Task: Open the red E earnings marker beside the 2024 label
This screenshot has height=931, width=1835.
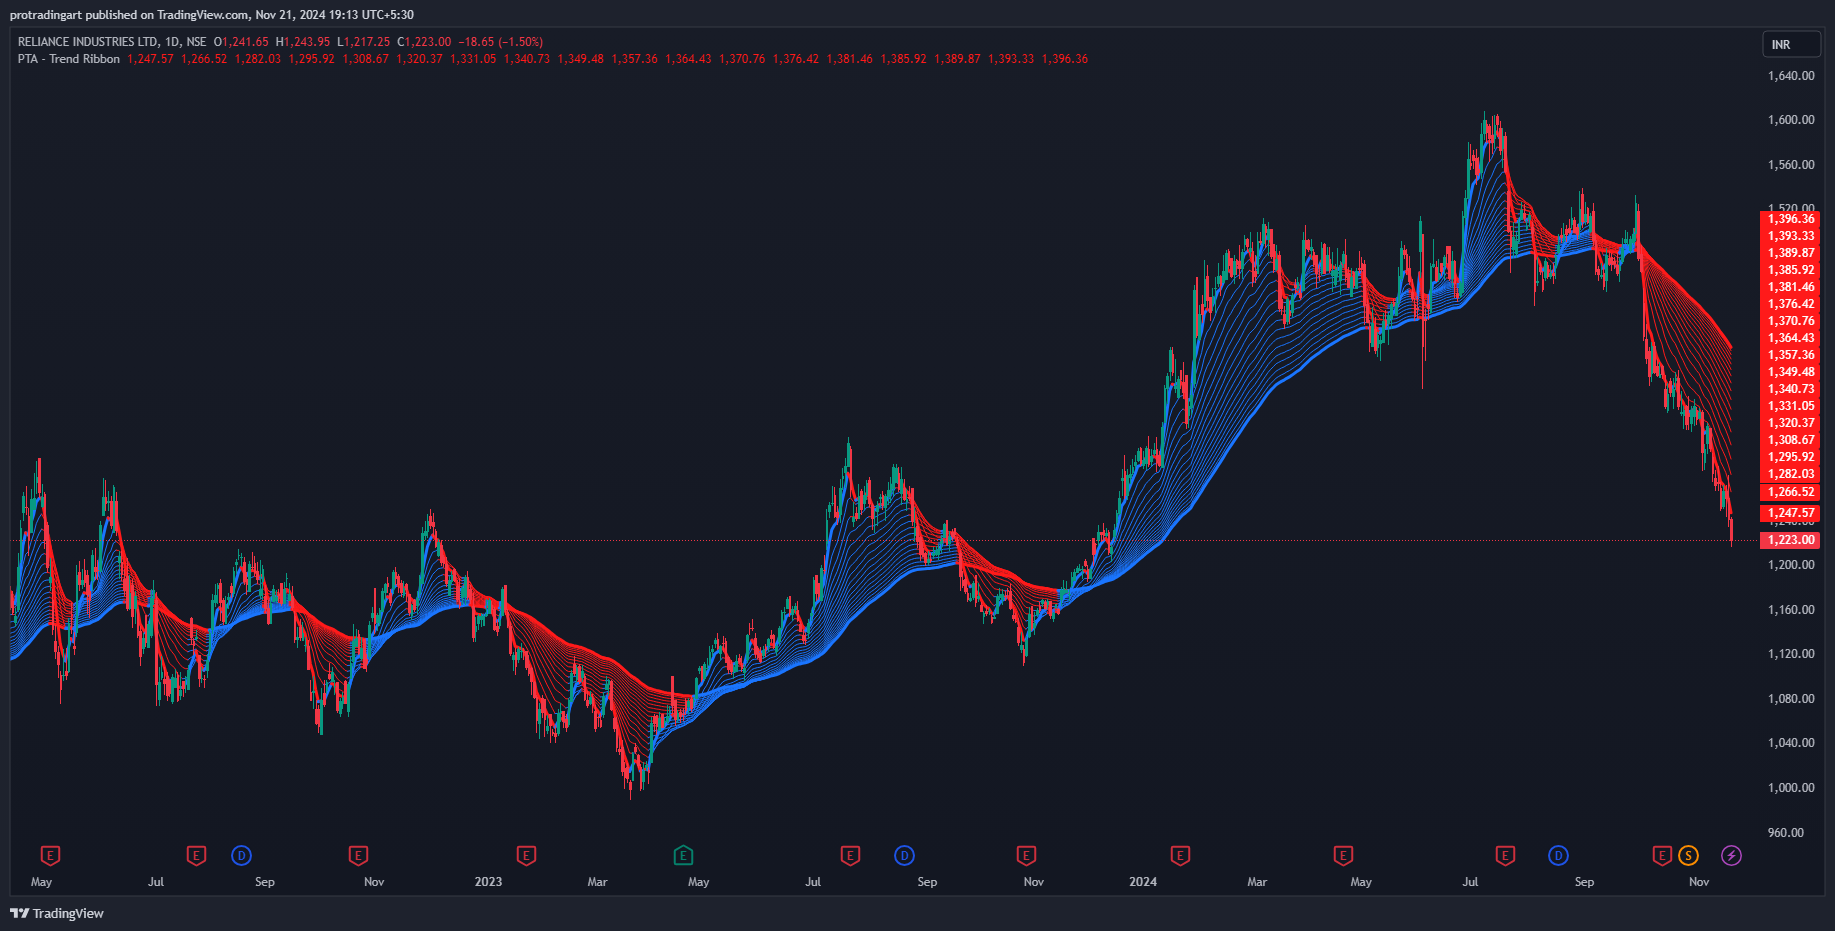Action: click(1180, 855)
